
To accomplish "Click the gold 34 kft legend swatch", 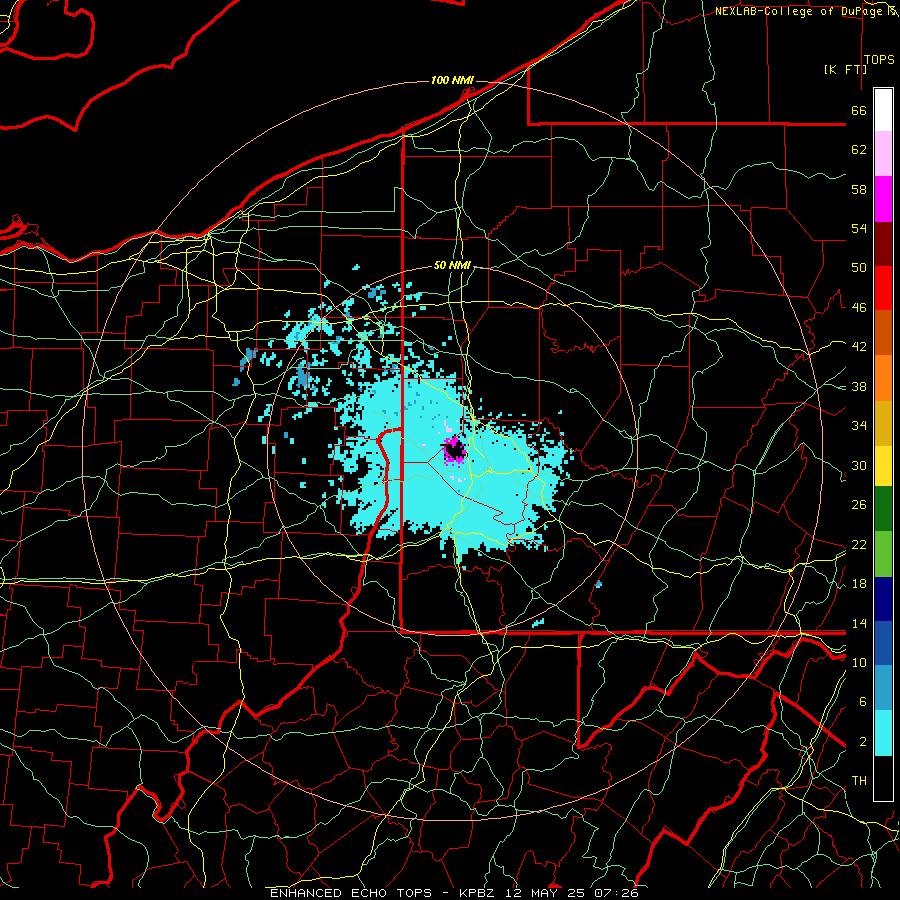I will (x=883, y=423).
